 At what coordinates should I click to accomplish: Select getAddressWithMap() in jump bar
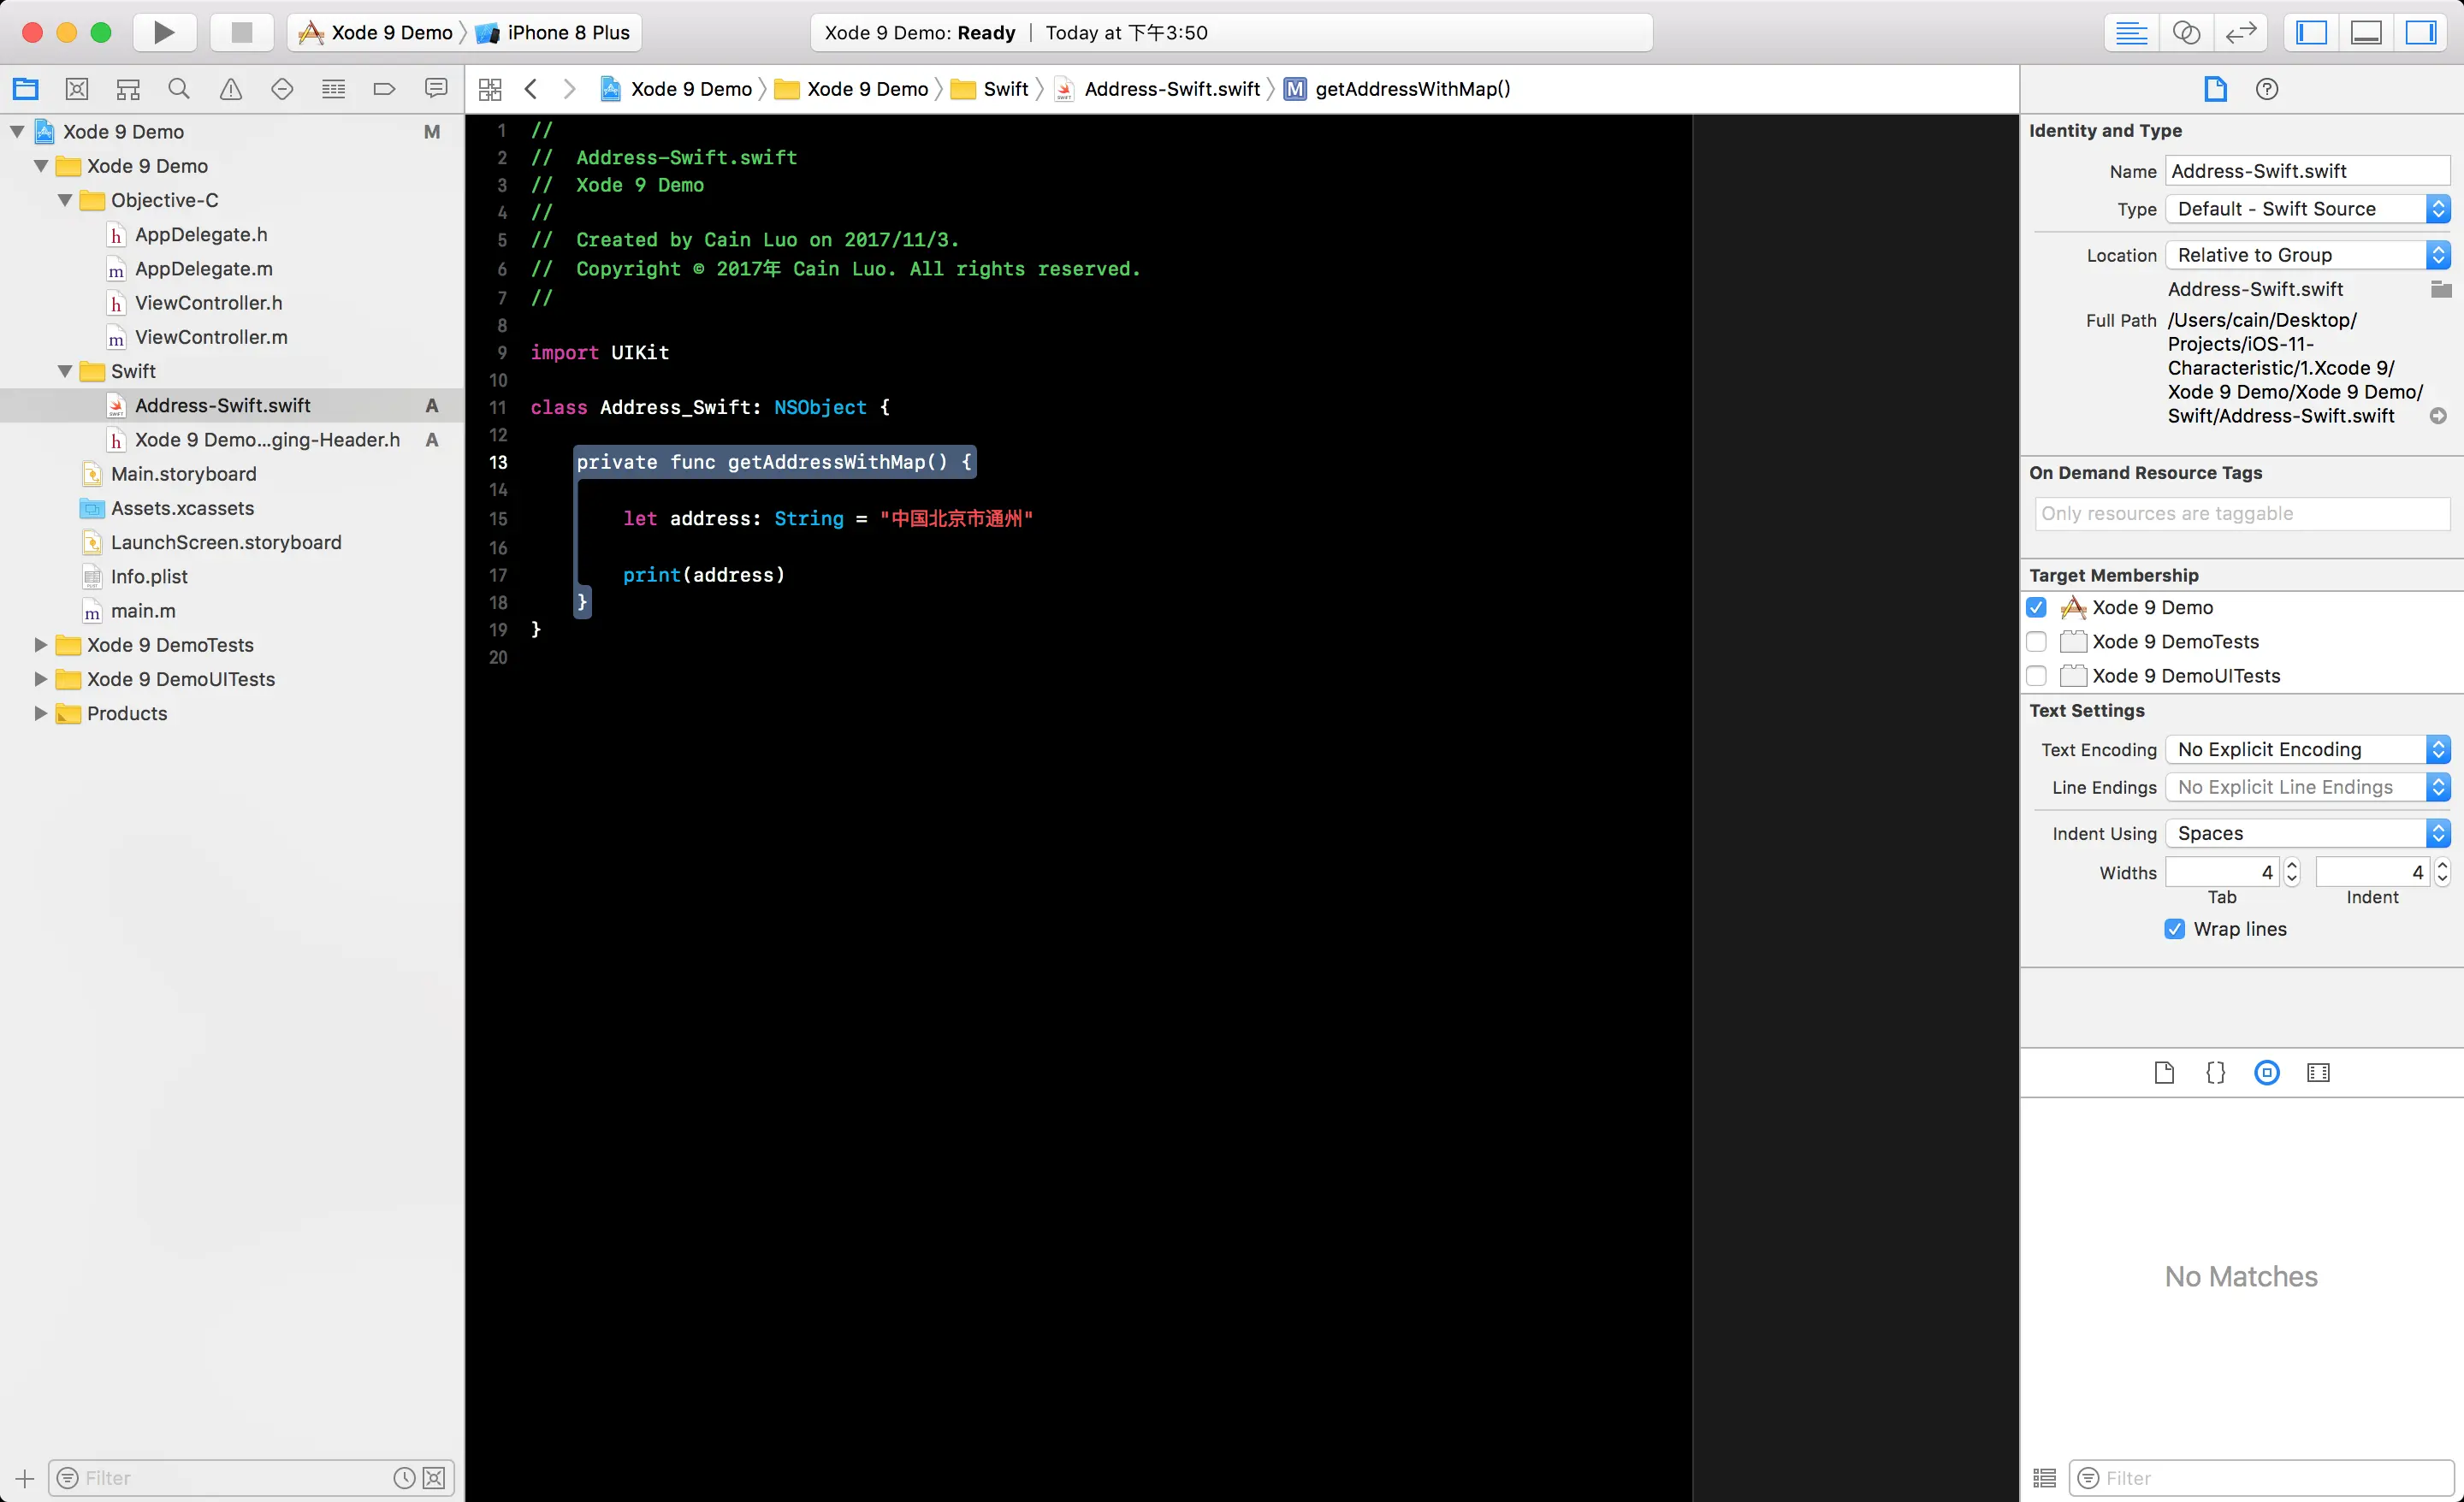1411,89
